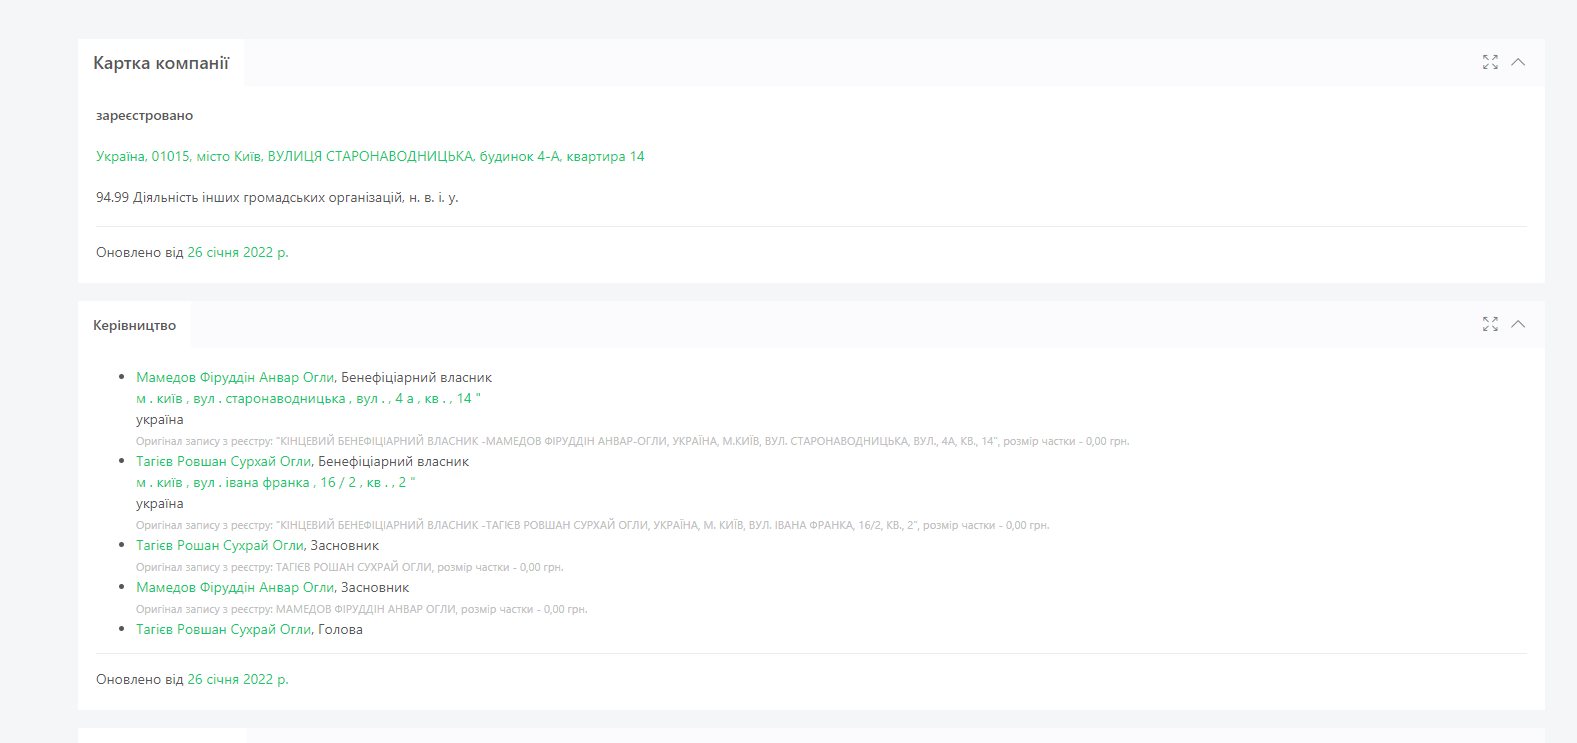The height and width of the screenshot is (743, 1577).
Task: Select the Картка компанії tab header
Action: [161, 63]
